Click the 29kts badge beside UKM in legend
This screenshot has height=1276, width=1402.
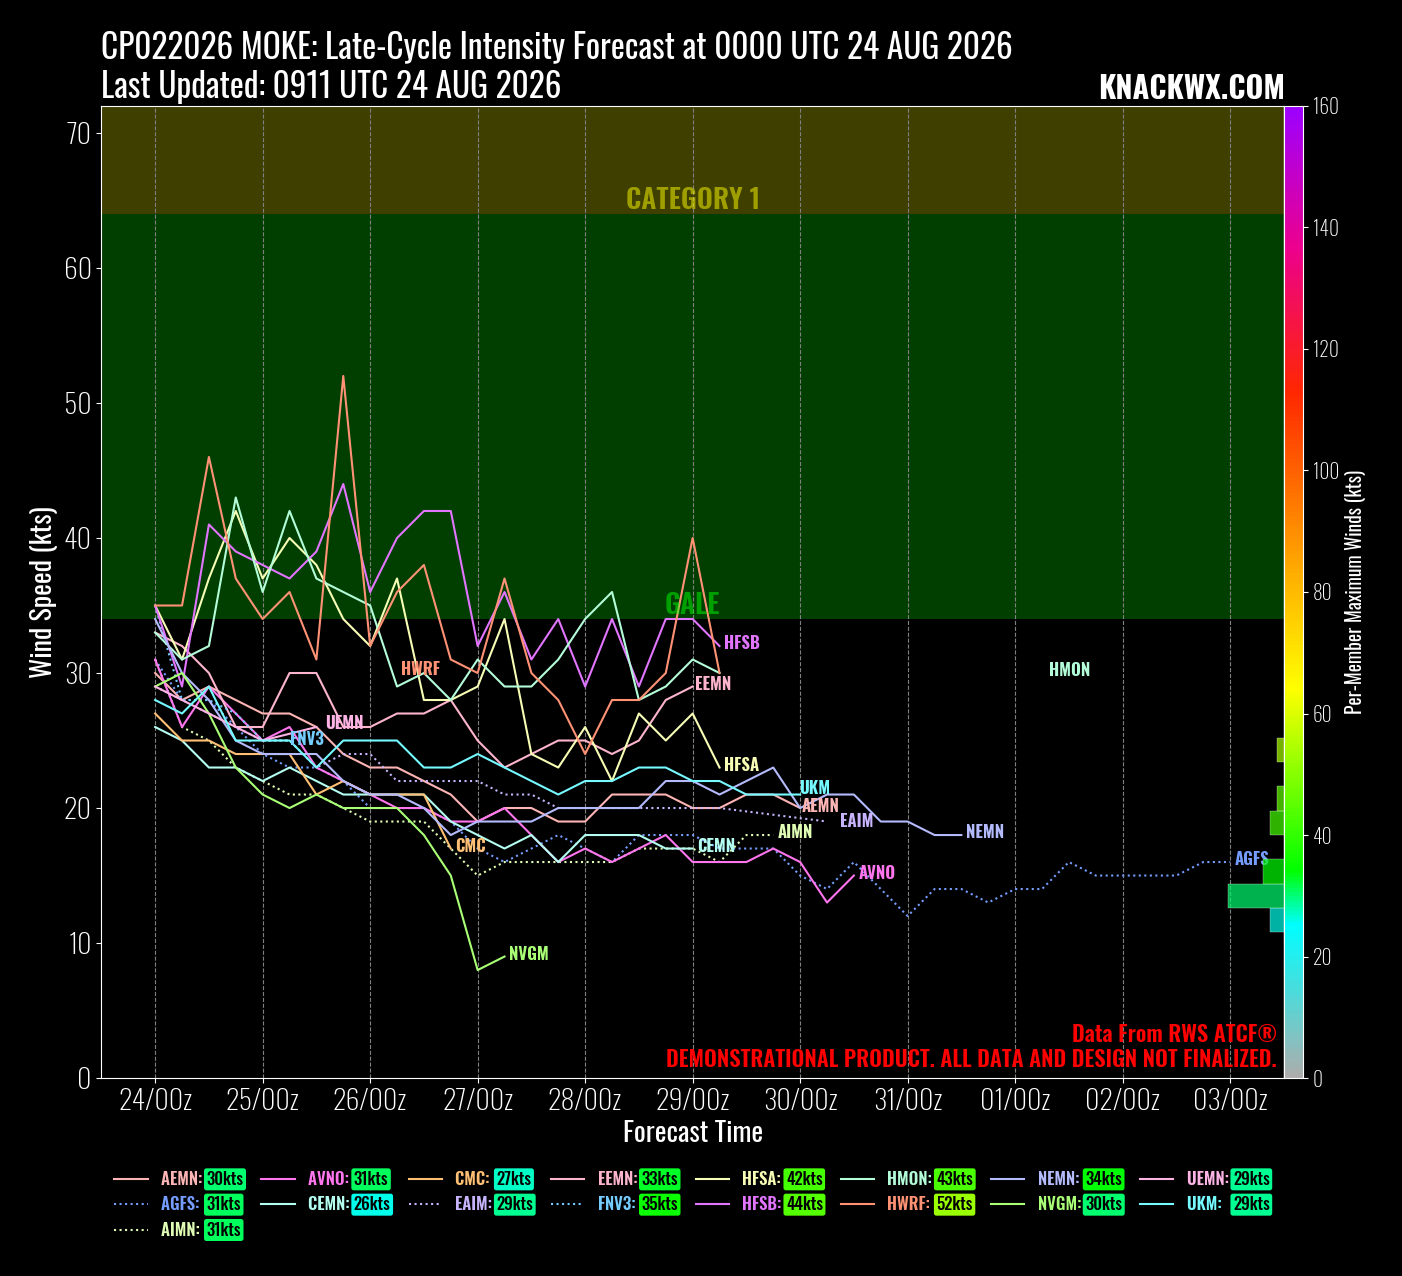coord(1252,1204)
